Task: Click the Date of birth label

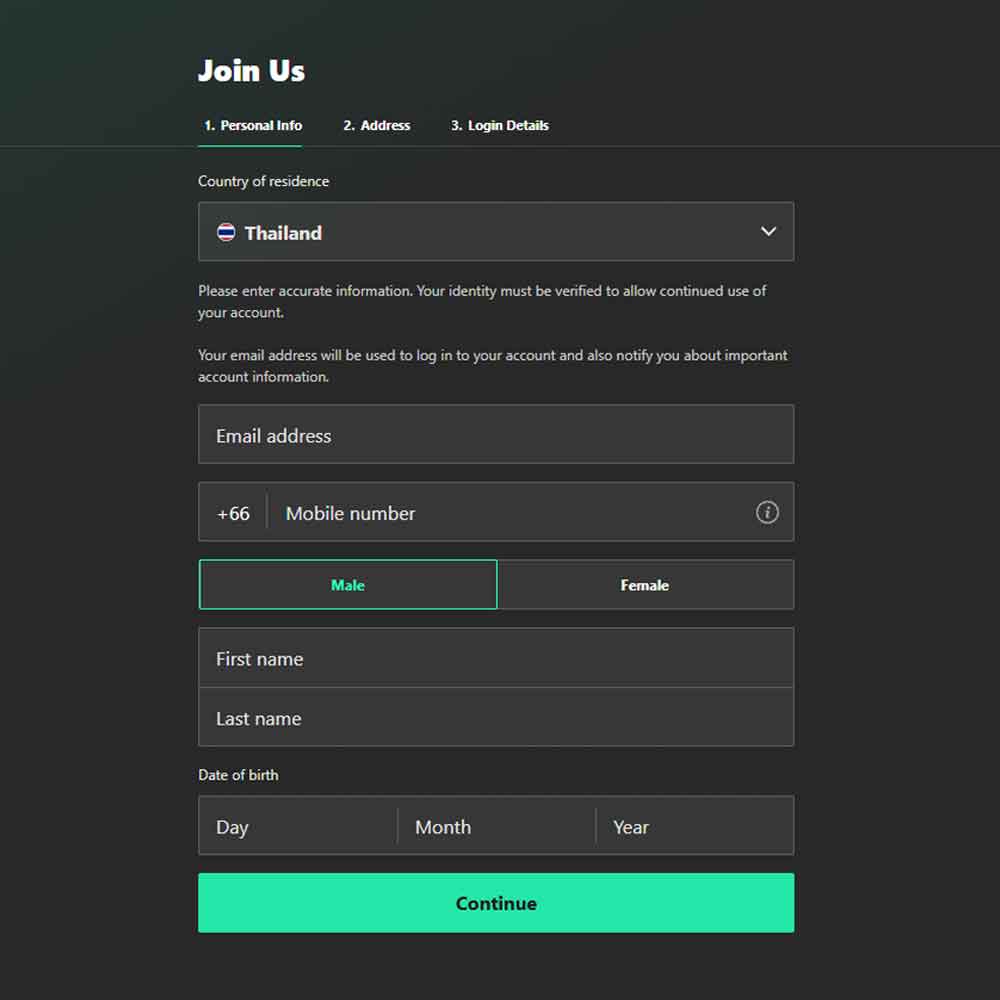Action: [x=238, y=775]
